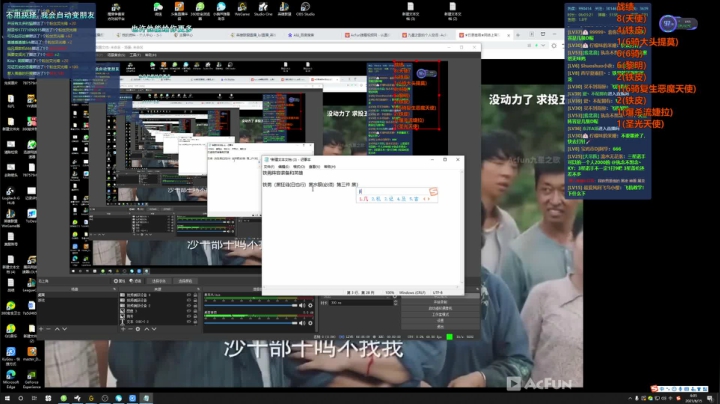The height and width of the screenshot is (404, 720).
Task: Open a new browser tab with plus
Action: [518, 35]
